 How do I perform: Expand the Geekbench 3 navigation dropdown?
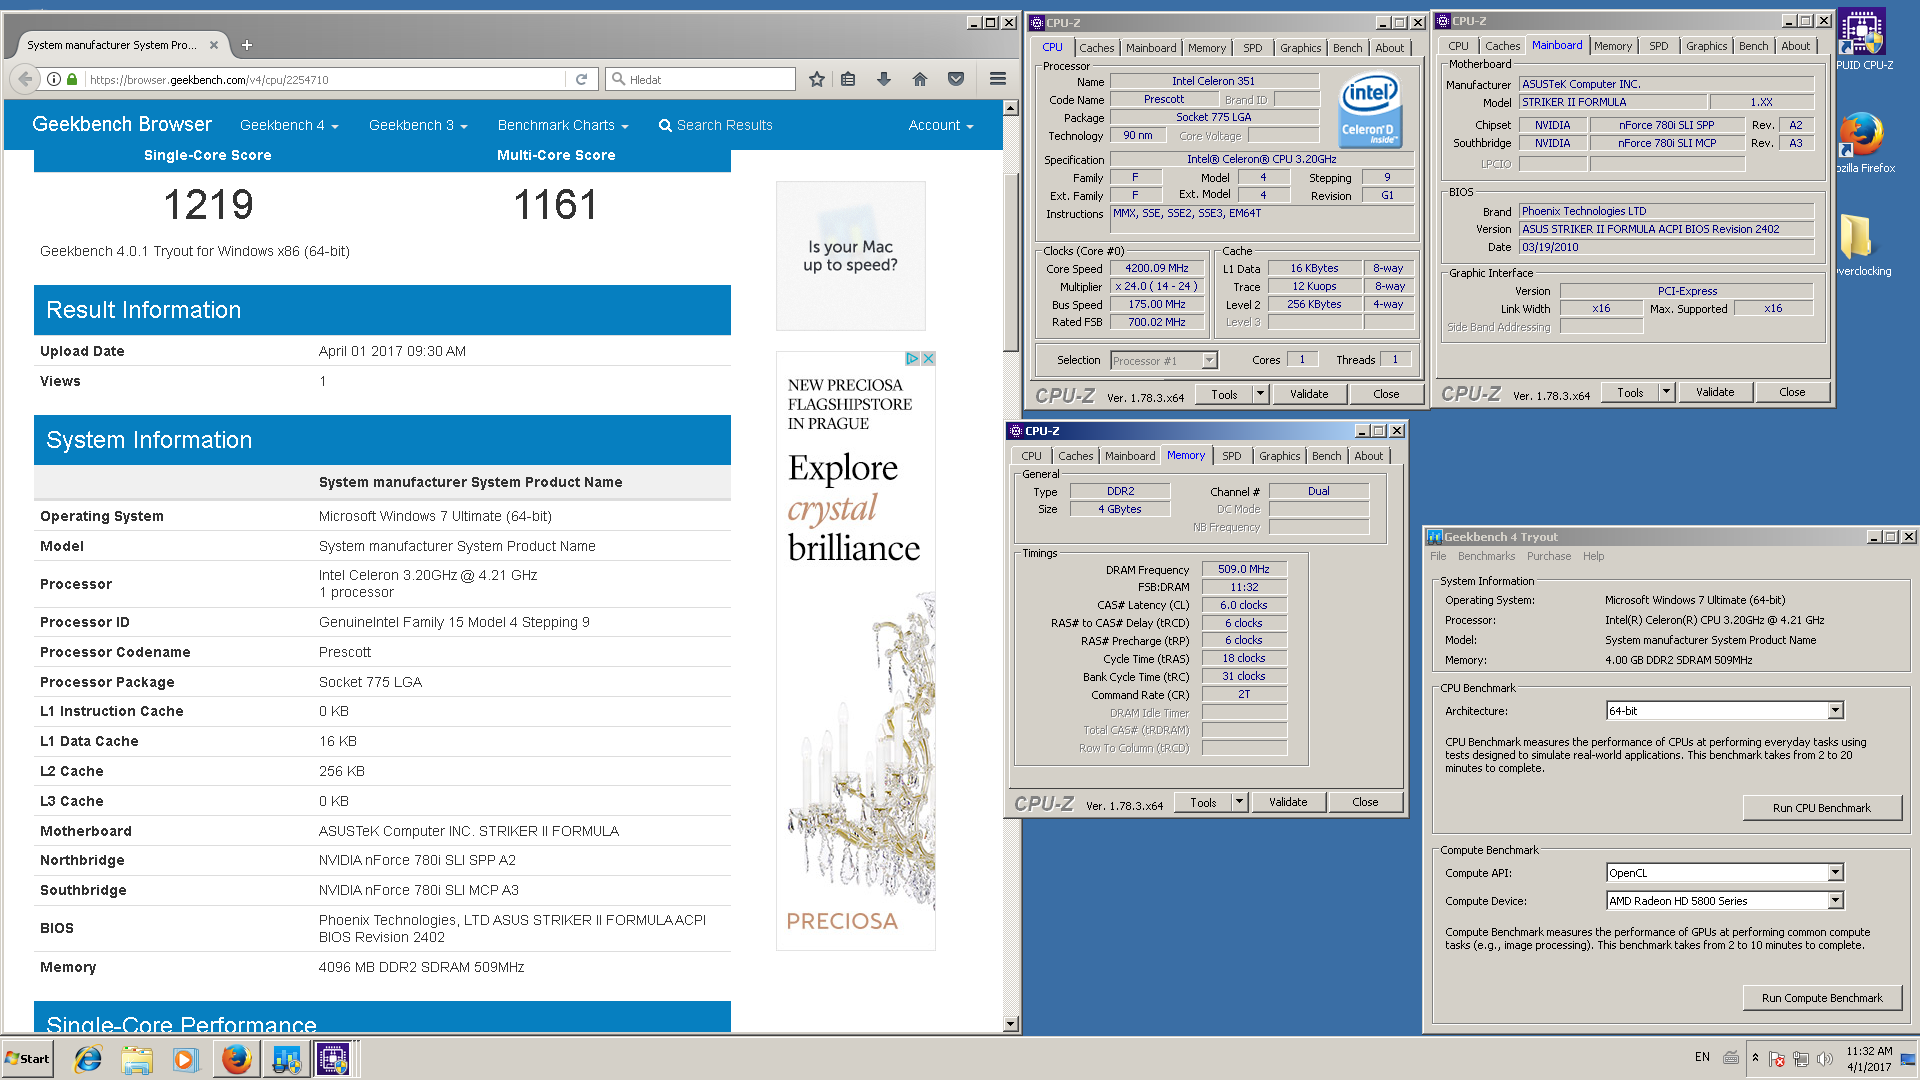point(418,125)
